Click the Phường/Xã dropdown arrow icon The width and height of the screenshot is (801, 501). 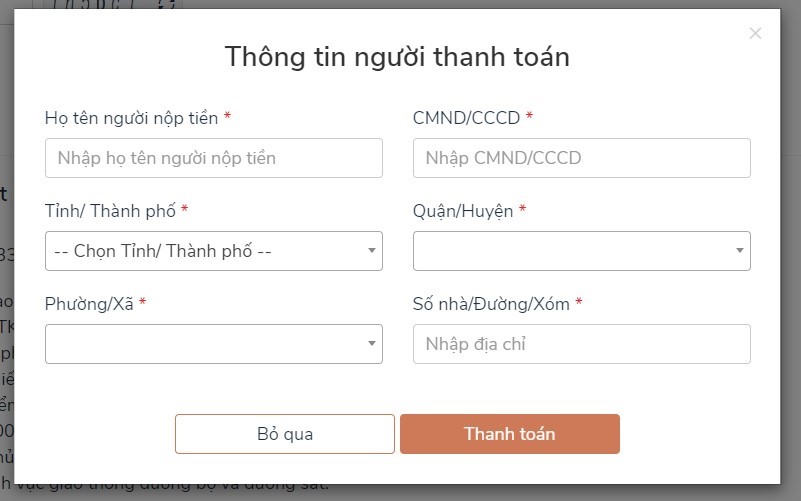[372, 343]
